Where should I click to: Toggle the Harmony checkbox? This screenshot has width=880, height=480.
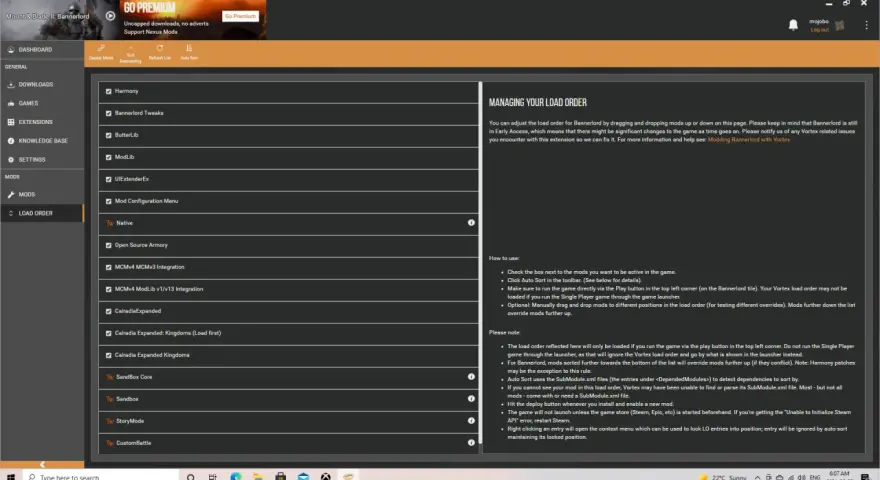[109, 91]
